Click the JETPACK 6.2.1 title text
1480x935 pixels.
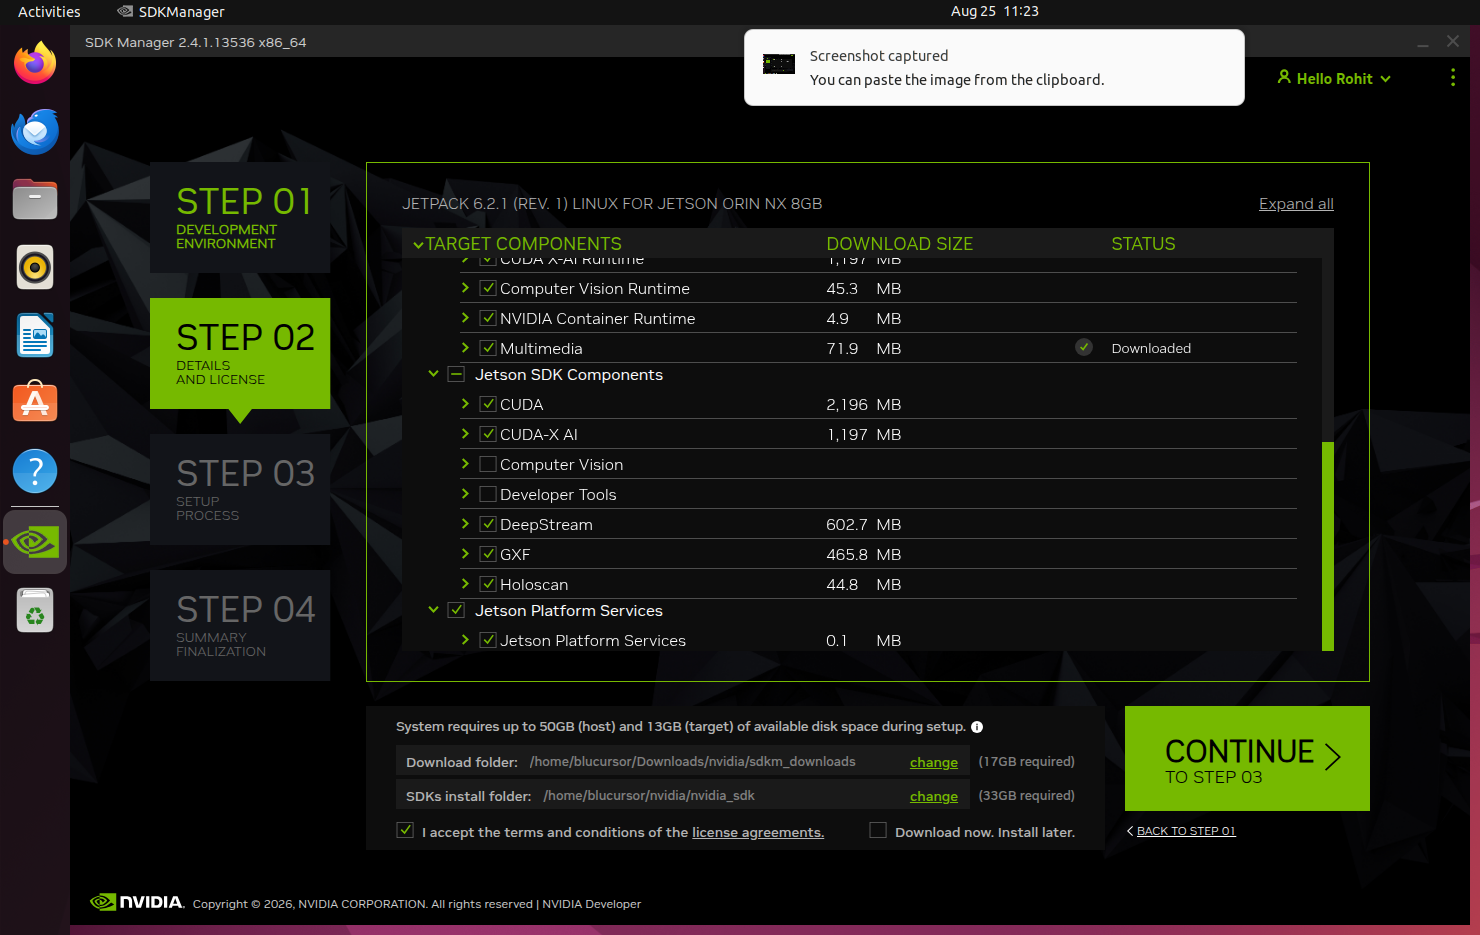[612, 204]
